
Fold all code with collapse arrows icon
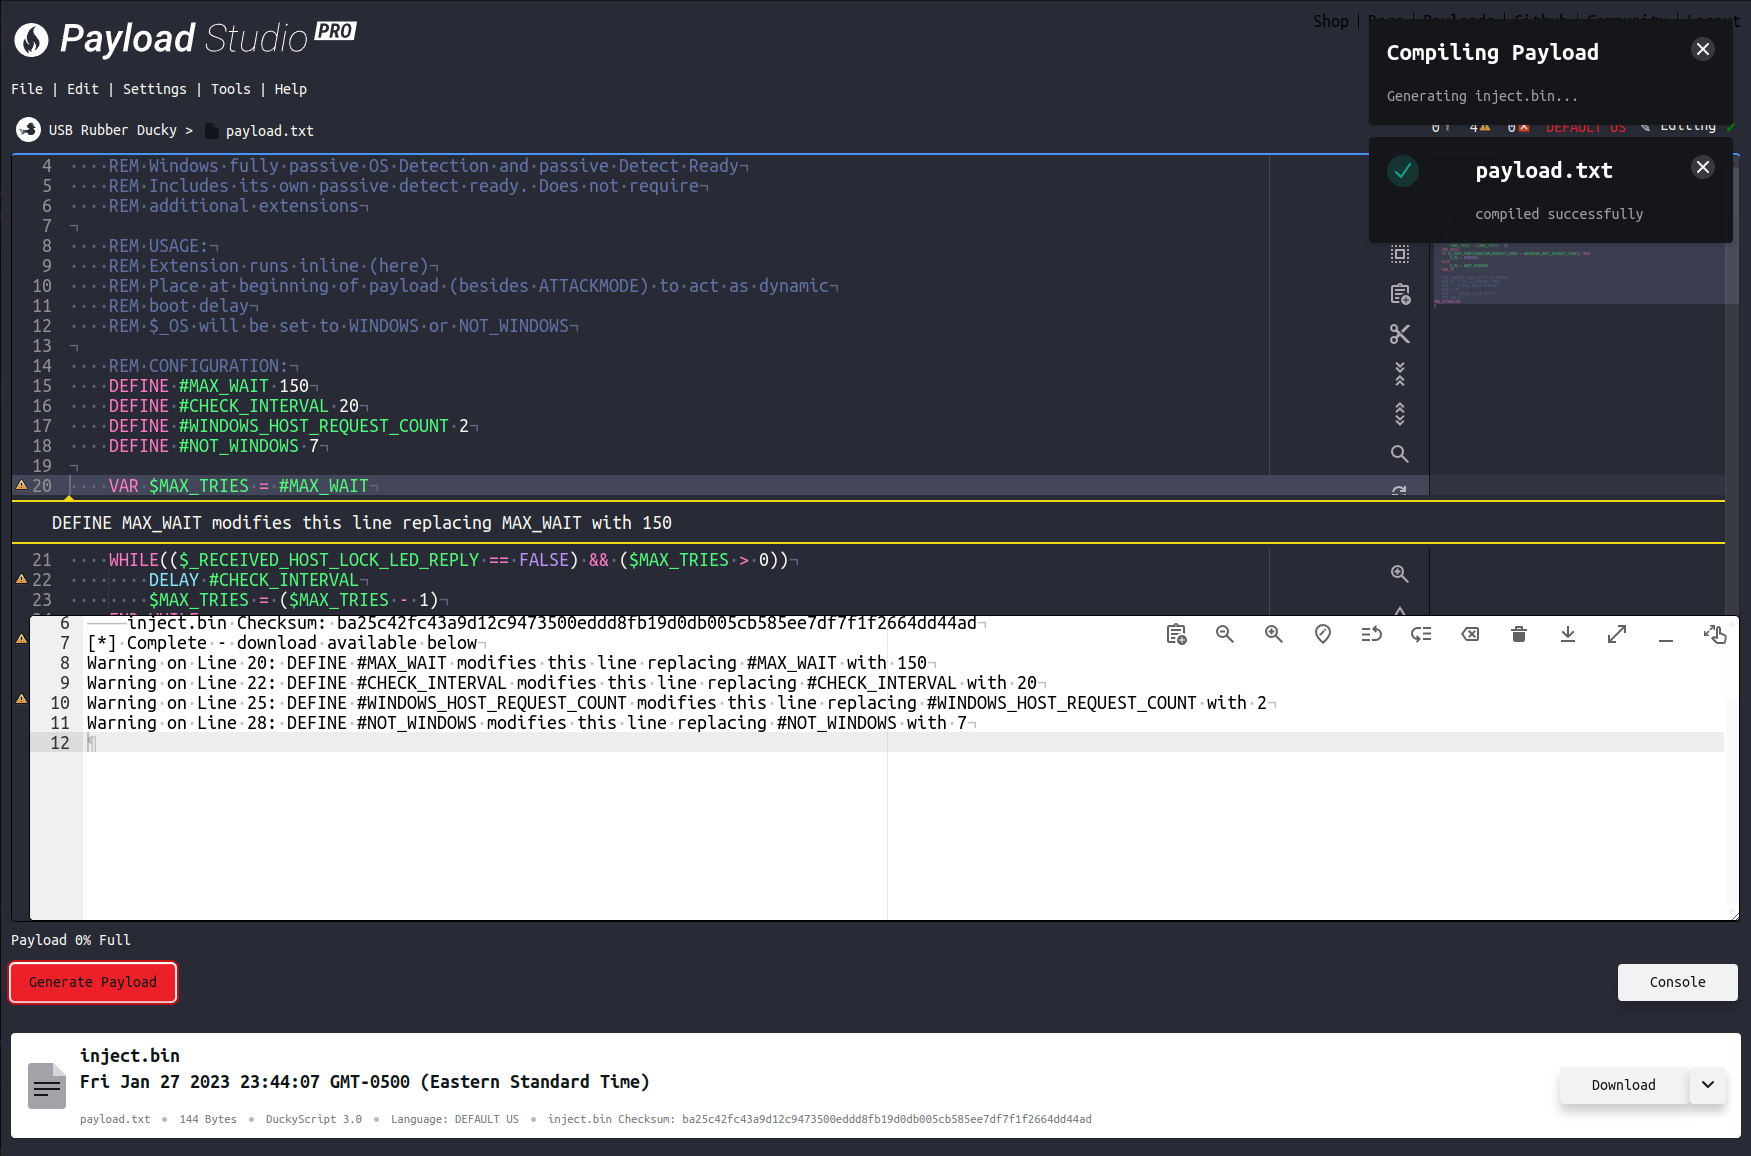coord(1400,374)
